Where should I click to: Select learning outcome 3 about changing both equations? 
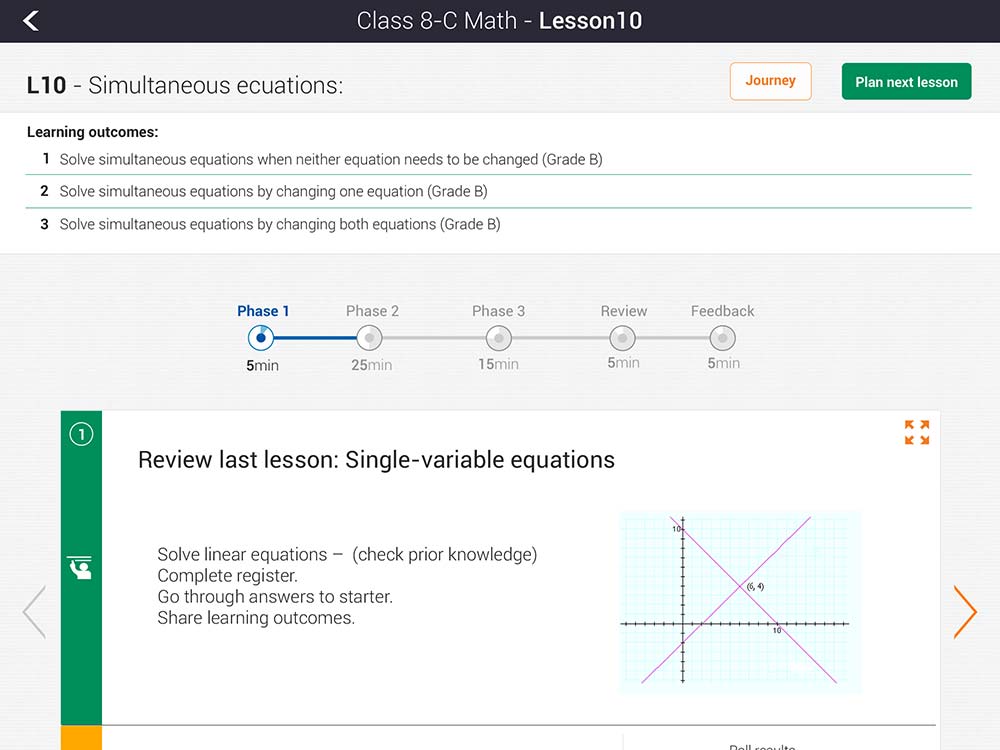[x=279, y=224]
